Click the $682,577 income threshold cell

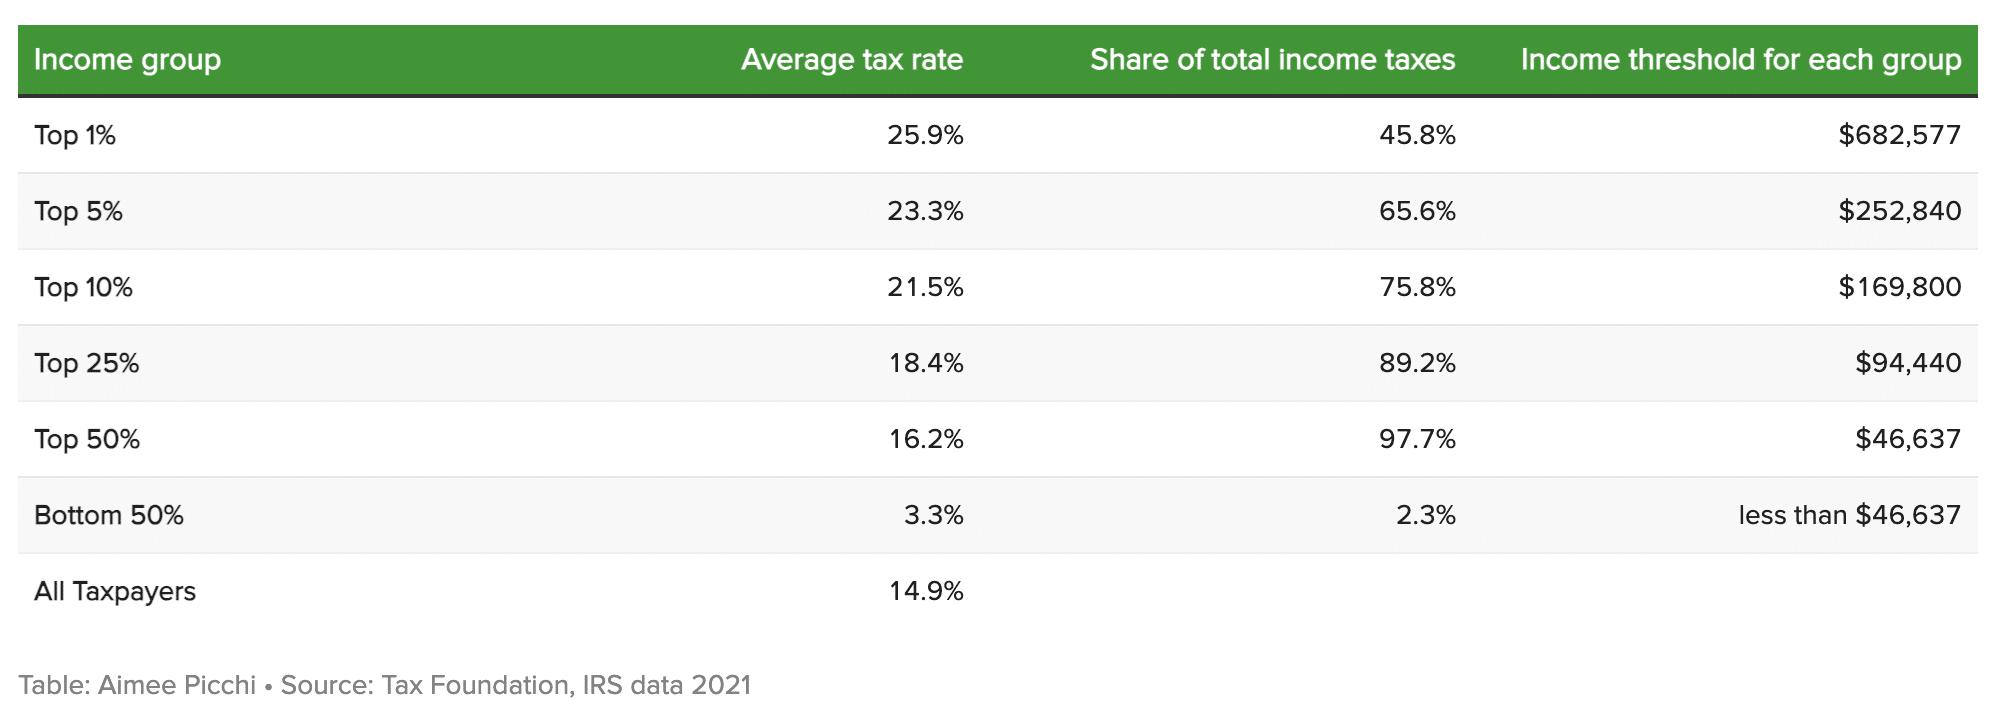(x=1899, y=135)
